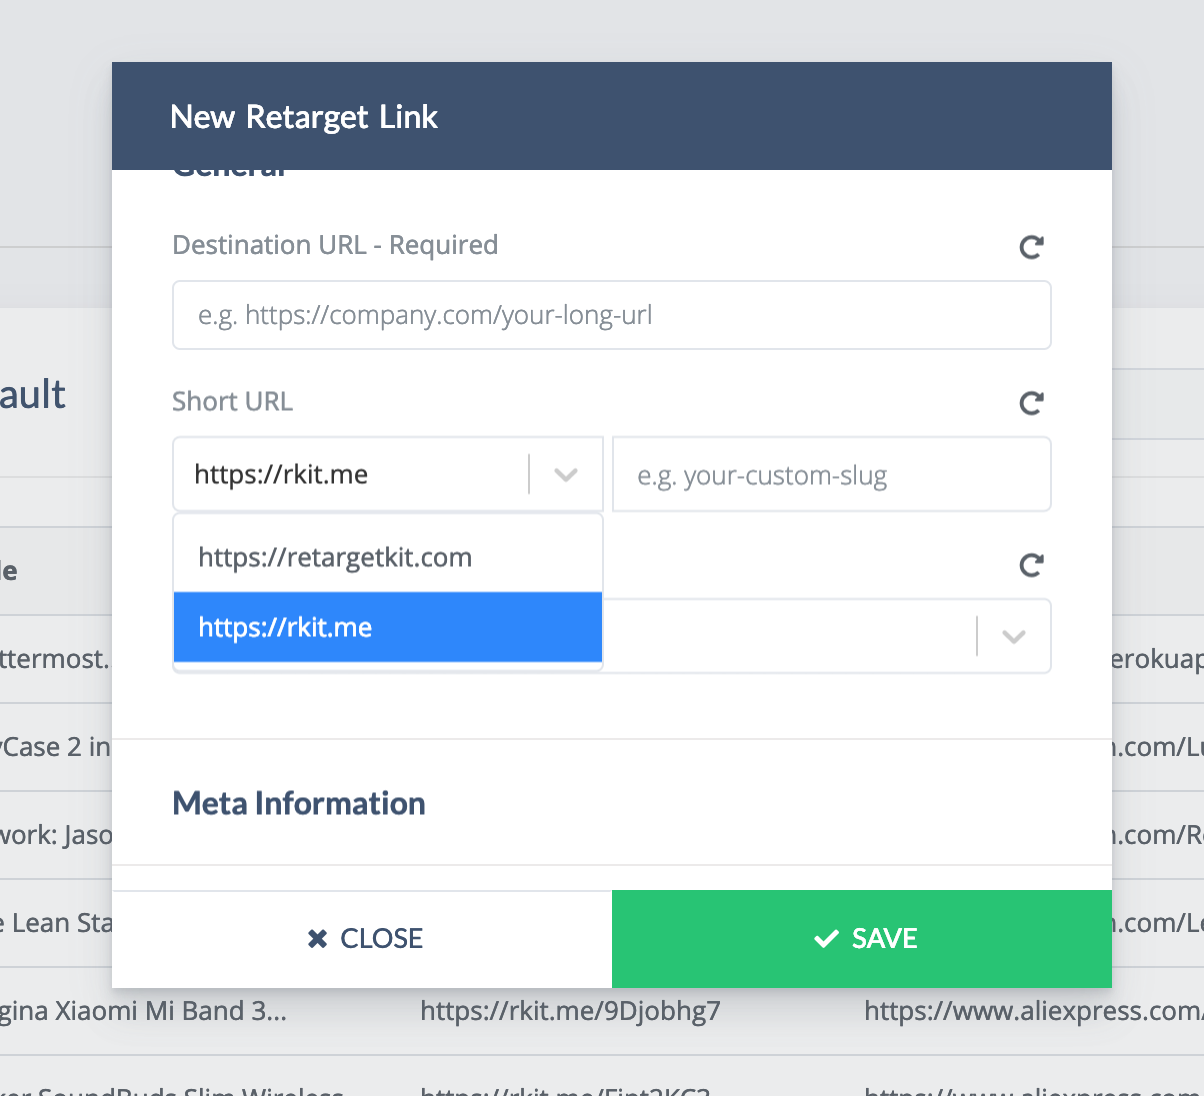Click the Short URL refresh icon
Viewport: 1204px width, 1096px height.
coord(1032,403)
